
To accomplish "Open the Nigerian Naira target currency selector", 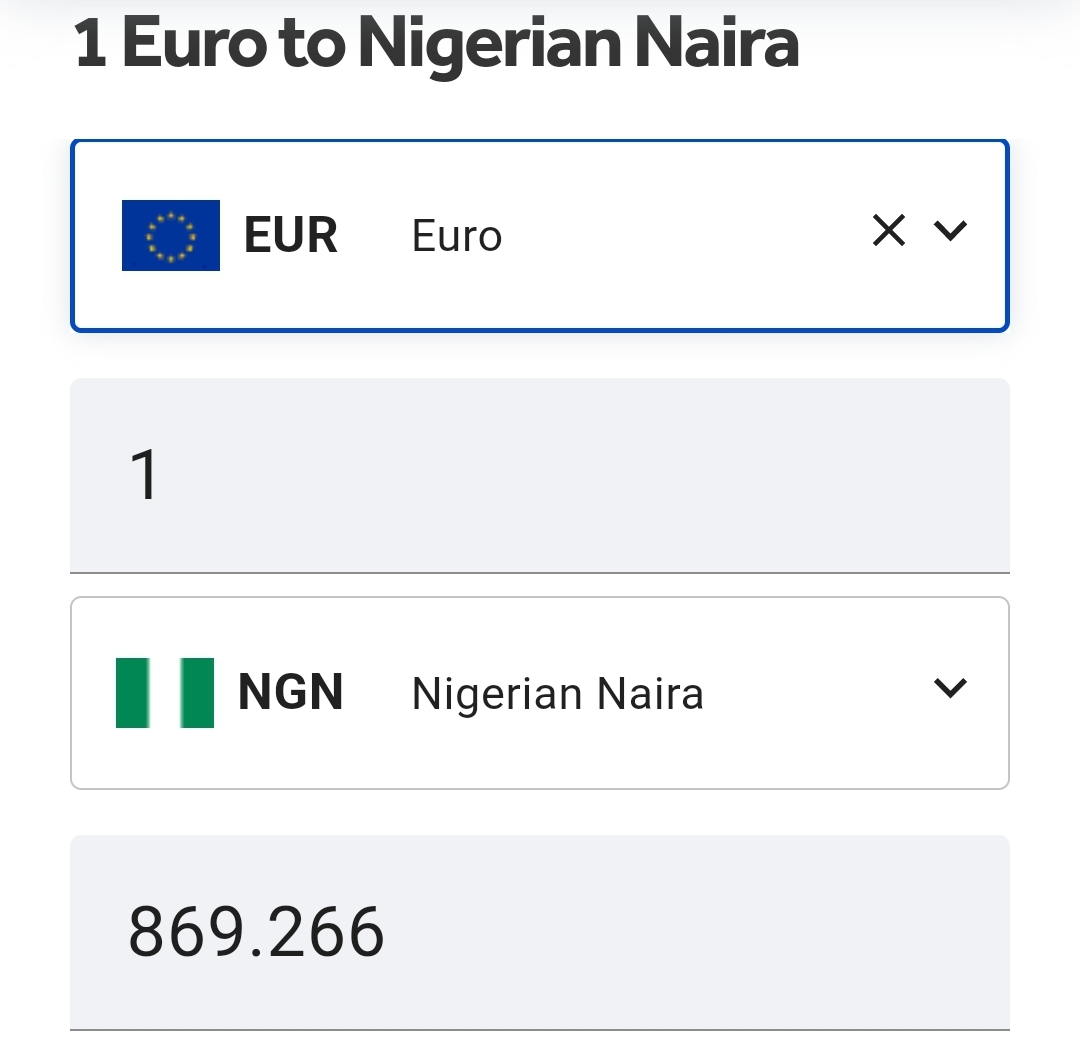I will (x=539, y=692).
